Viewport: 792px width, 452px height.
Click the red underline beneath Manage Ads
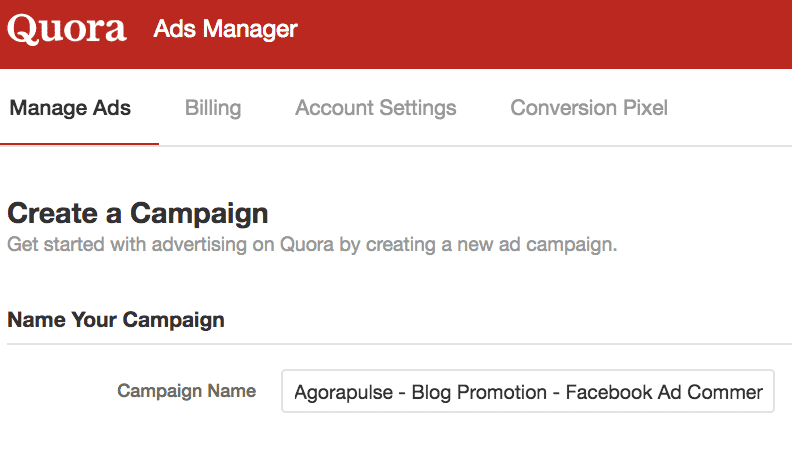(79, 144)
